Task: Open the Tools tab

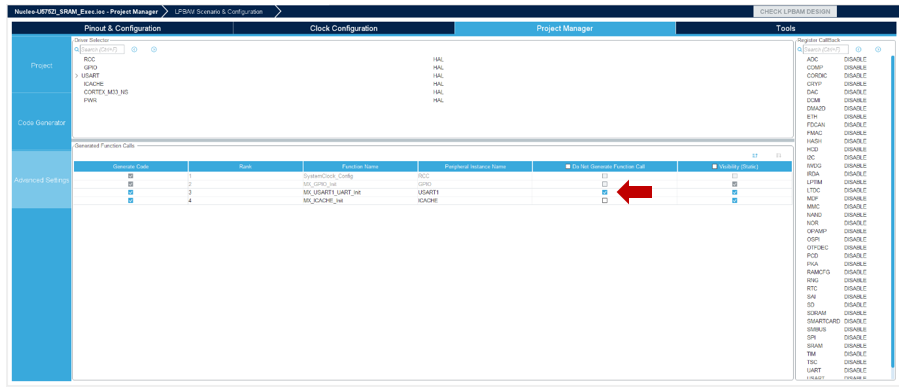Action: pos(785,28)
